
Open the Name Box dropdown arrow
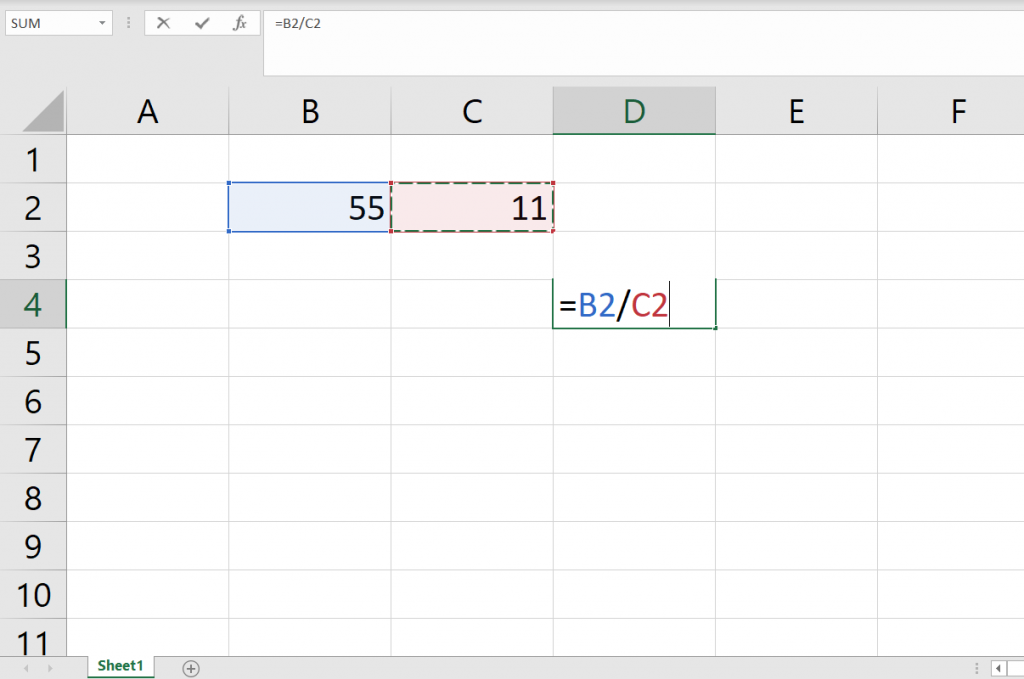point(102,24)
